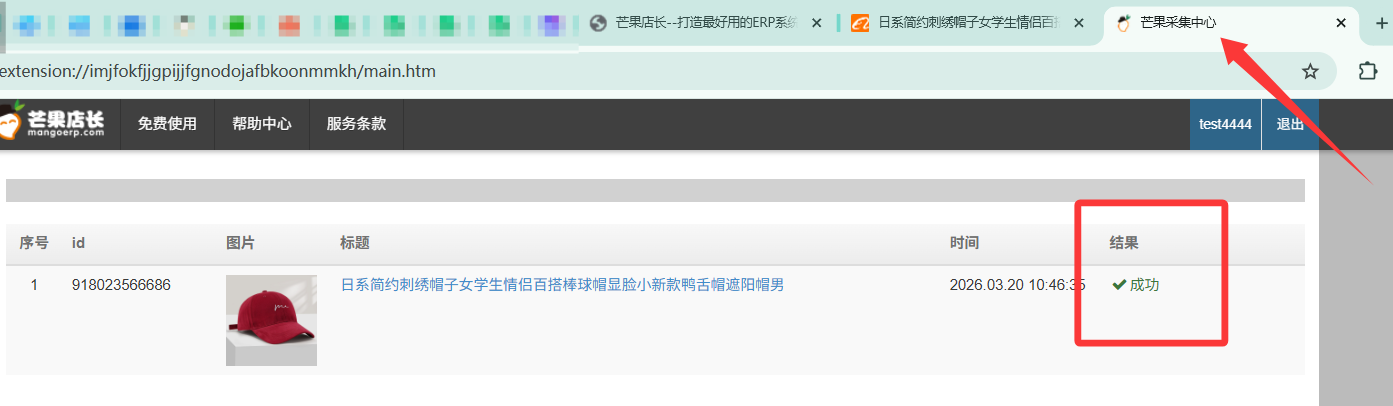Close the 日系简约刺绣帽子 tab
The width and height of the screenshot is (1393, 406).
(x=1079, y=23)
